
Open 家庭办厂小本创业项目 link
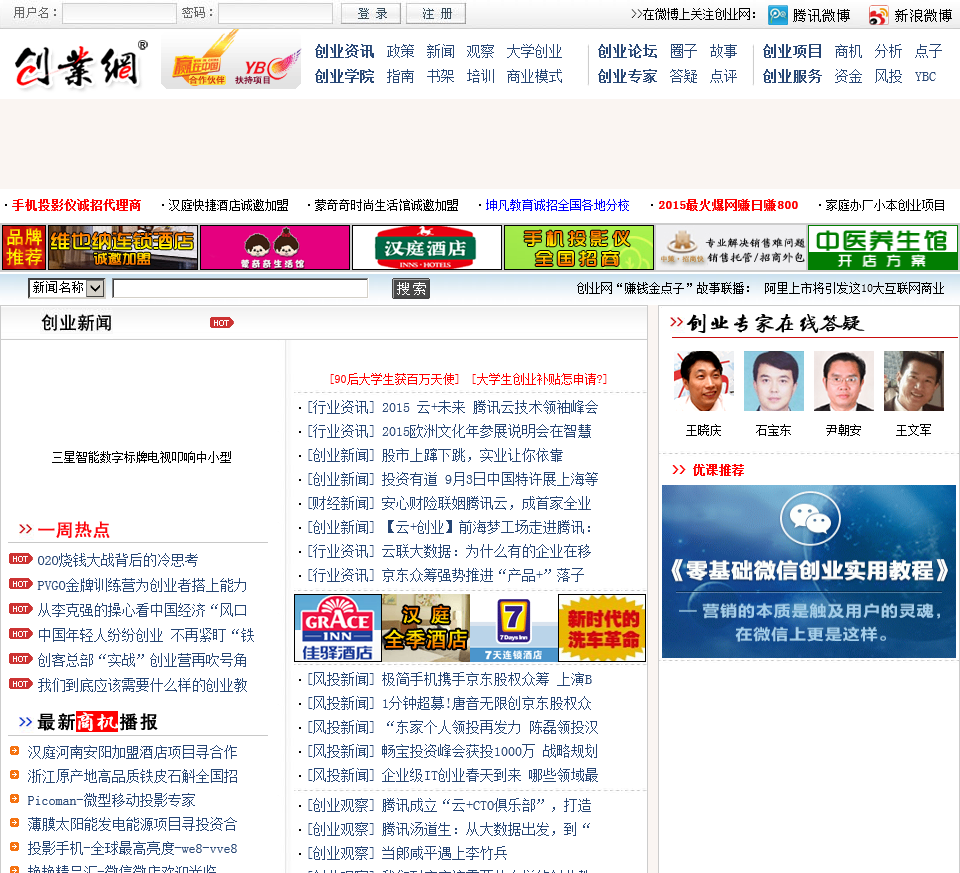pos(885,205)
